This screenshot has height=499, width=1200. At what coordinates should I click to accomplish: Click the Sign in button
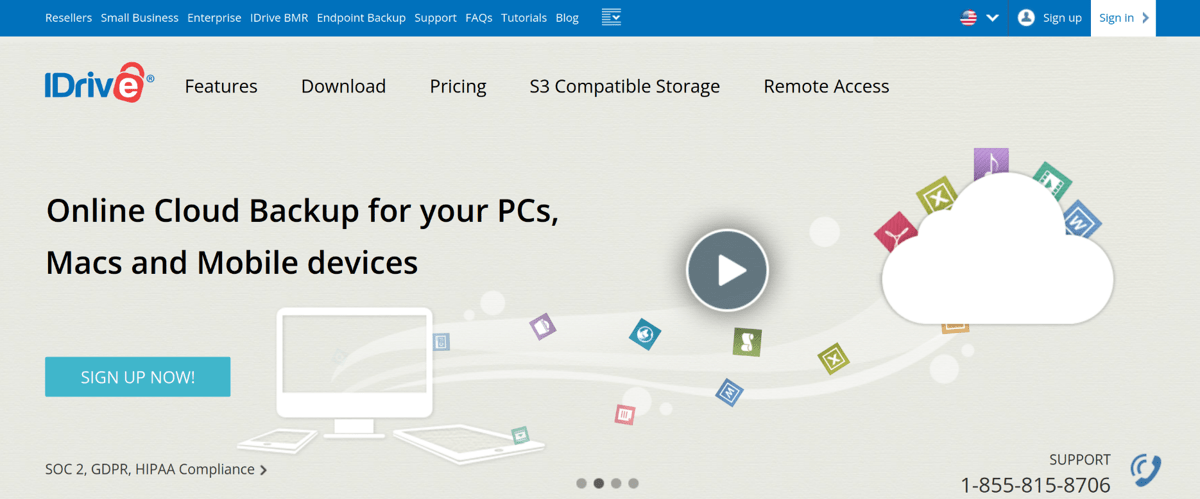tap(1123, 18)
